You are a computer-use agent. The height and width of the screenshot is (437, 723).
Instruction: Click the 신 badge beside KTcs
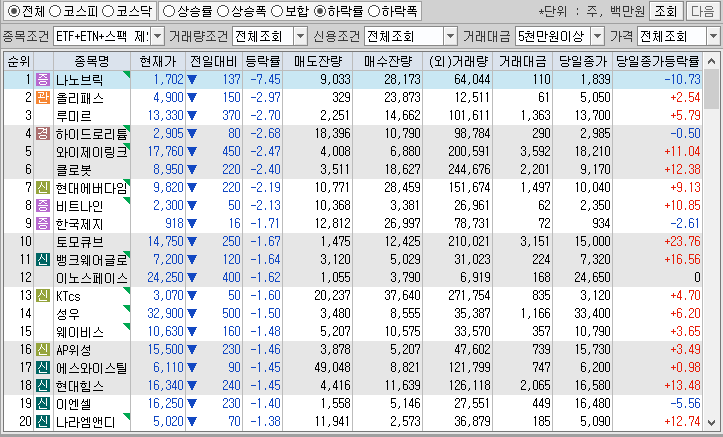[x=43, y=295]
